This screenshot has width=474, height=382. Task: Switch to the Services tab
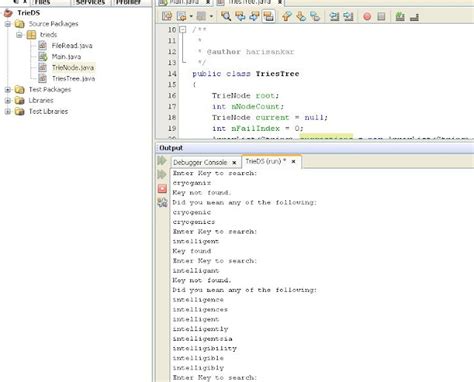pos(90,2)
